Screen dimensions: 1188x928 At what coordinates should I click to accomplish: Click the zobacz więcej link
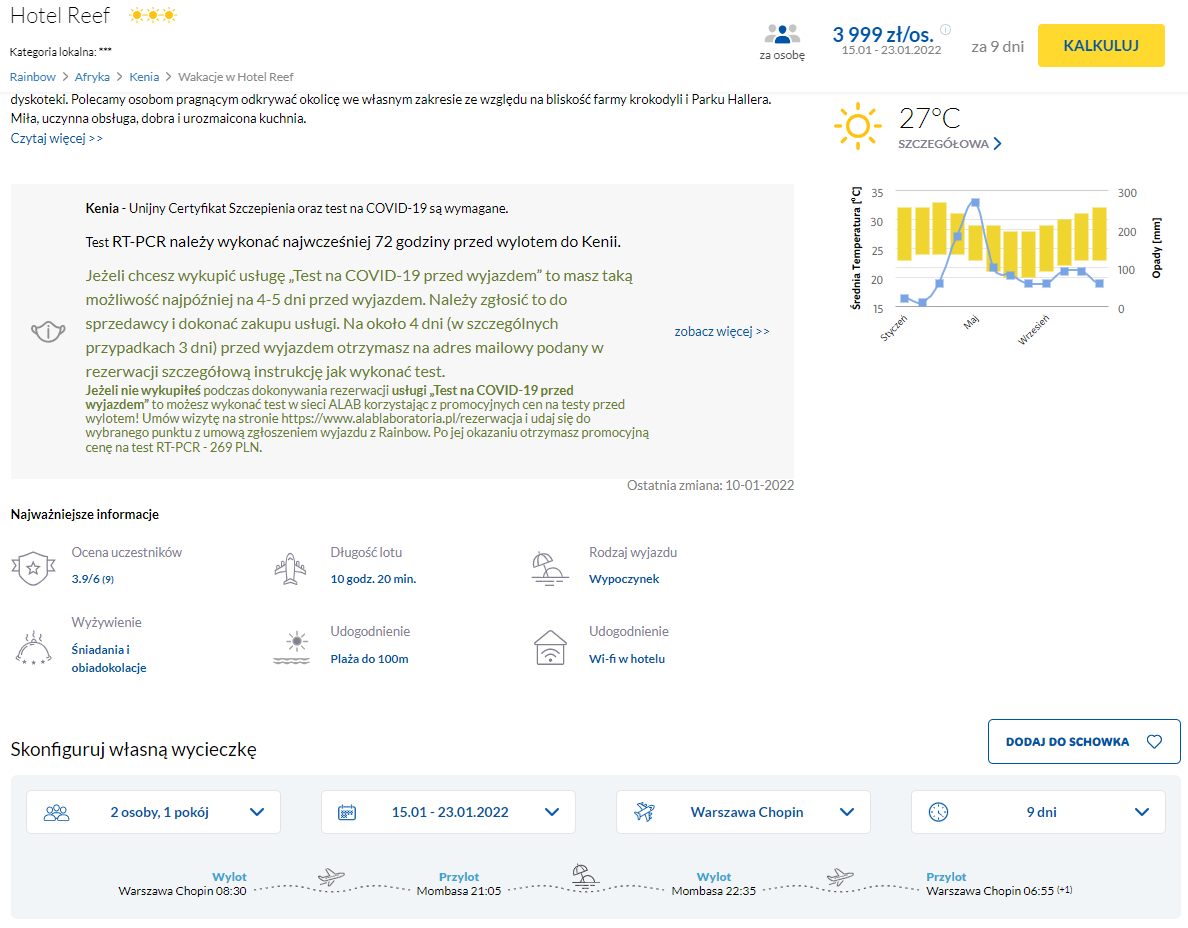722,331
